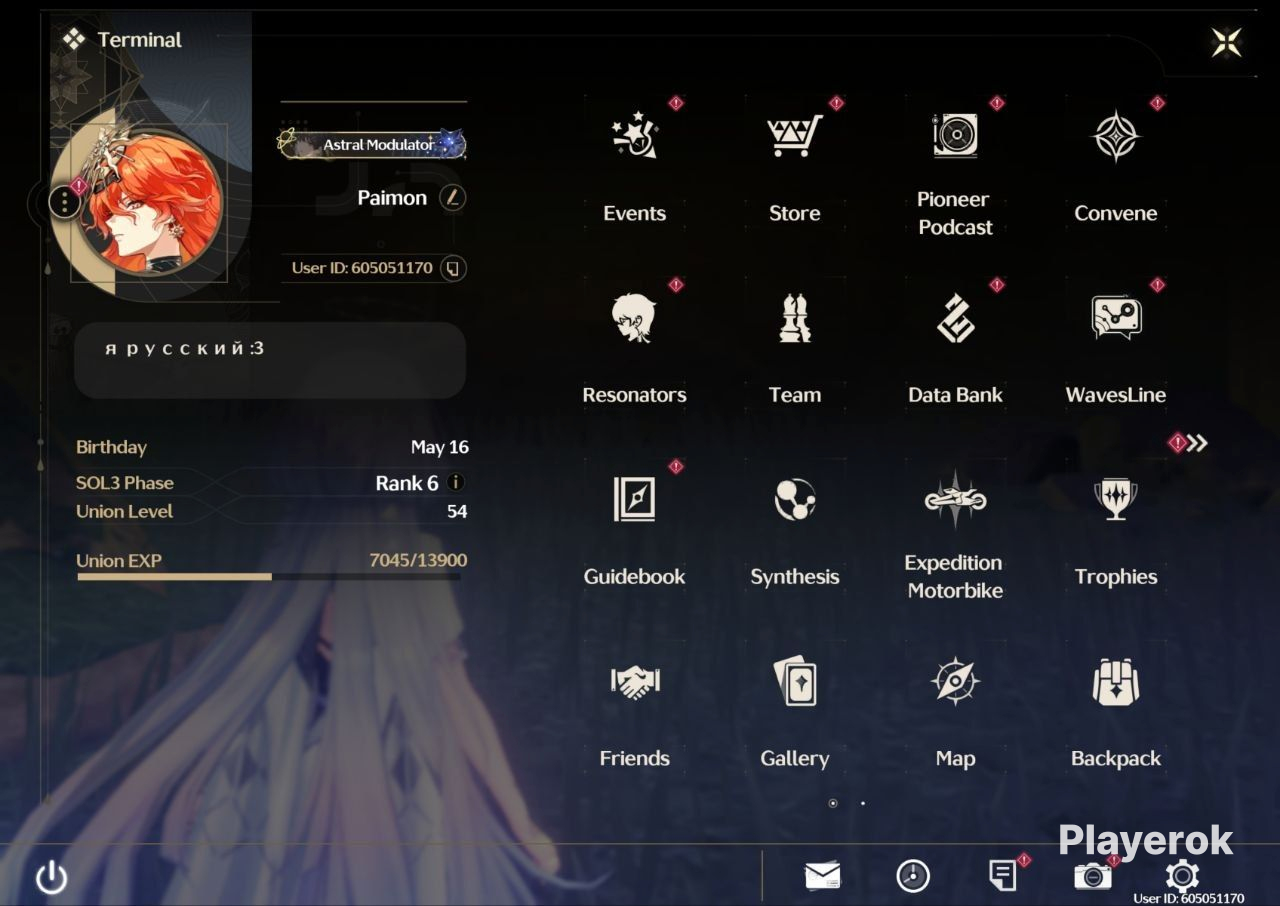
Task: Open the Events menu icon
Action: click(635, 136)
